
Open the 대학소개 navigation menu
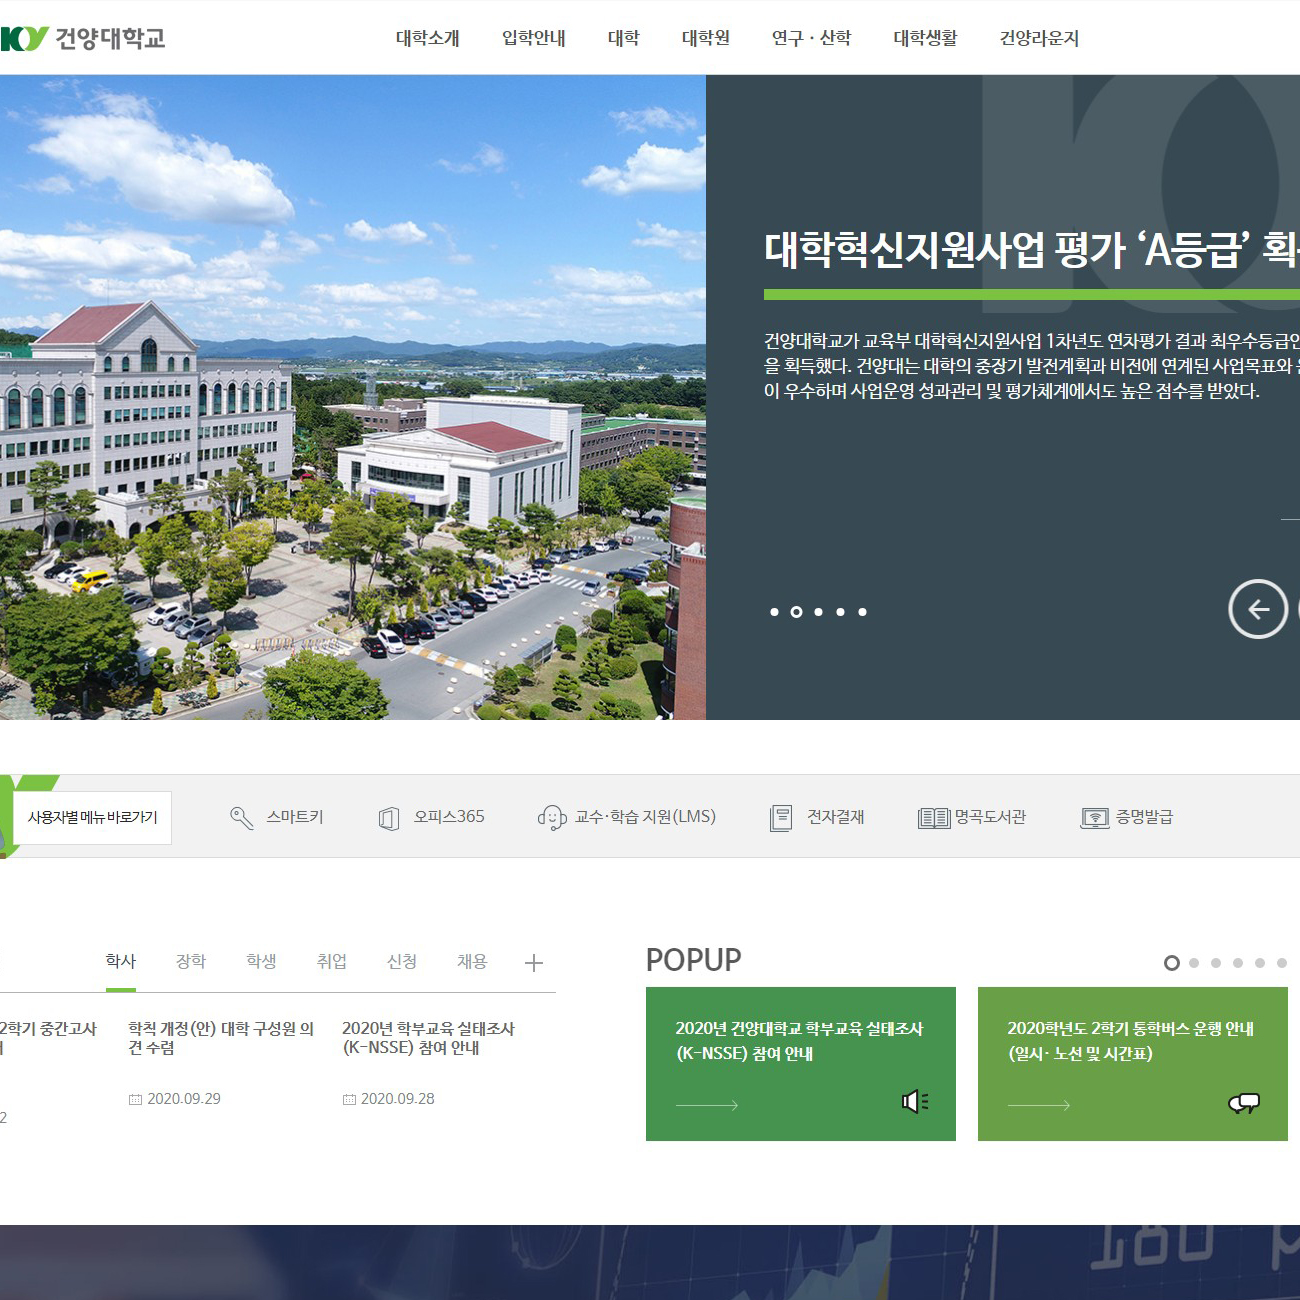tap(427, 38)
